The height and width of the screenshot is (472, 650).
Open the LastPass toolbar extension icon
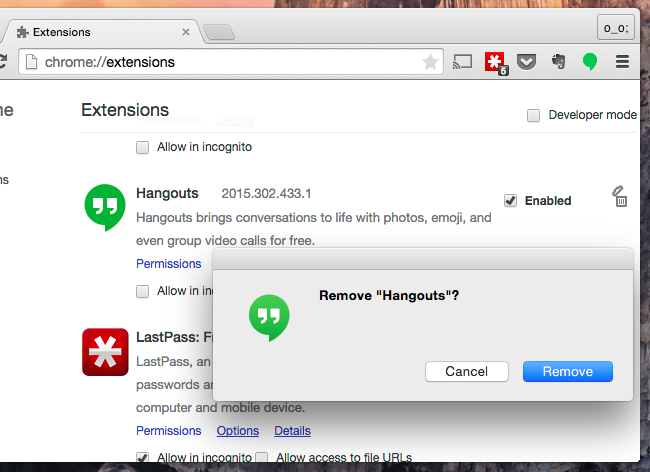point(496,63)
